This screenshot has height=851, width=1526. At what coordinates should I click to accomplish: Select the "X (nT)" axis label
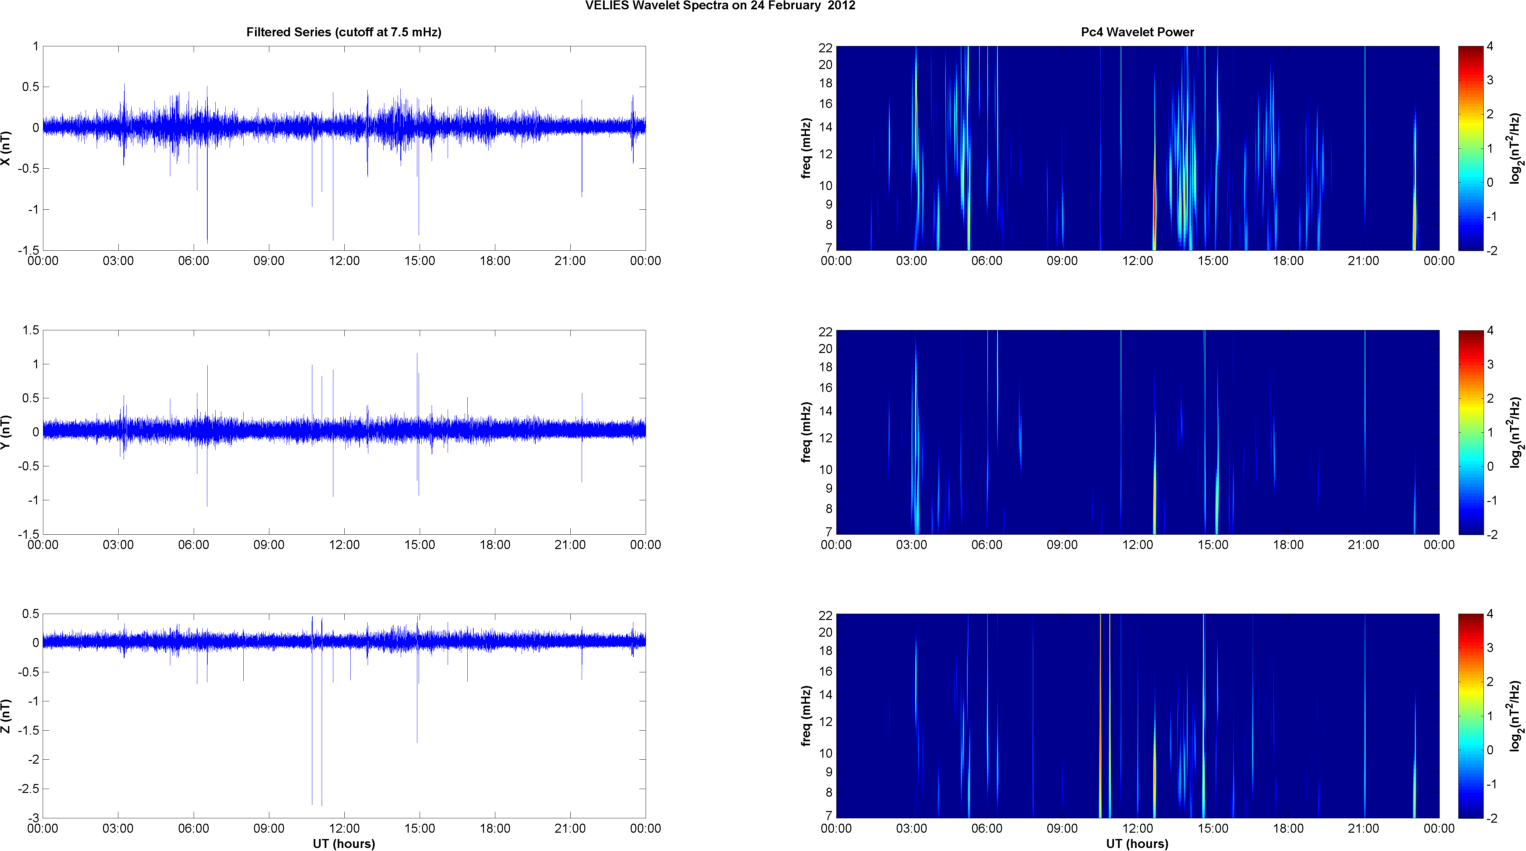click(x=7, y=148)
